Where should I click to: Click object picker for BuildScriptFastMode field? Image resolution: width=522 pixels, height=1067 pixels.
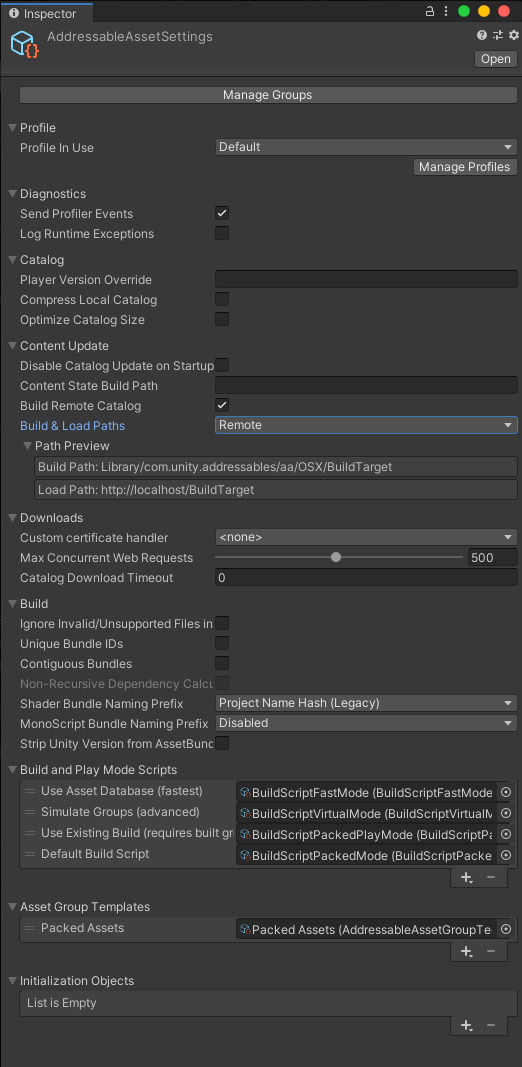506,792
